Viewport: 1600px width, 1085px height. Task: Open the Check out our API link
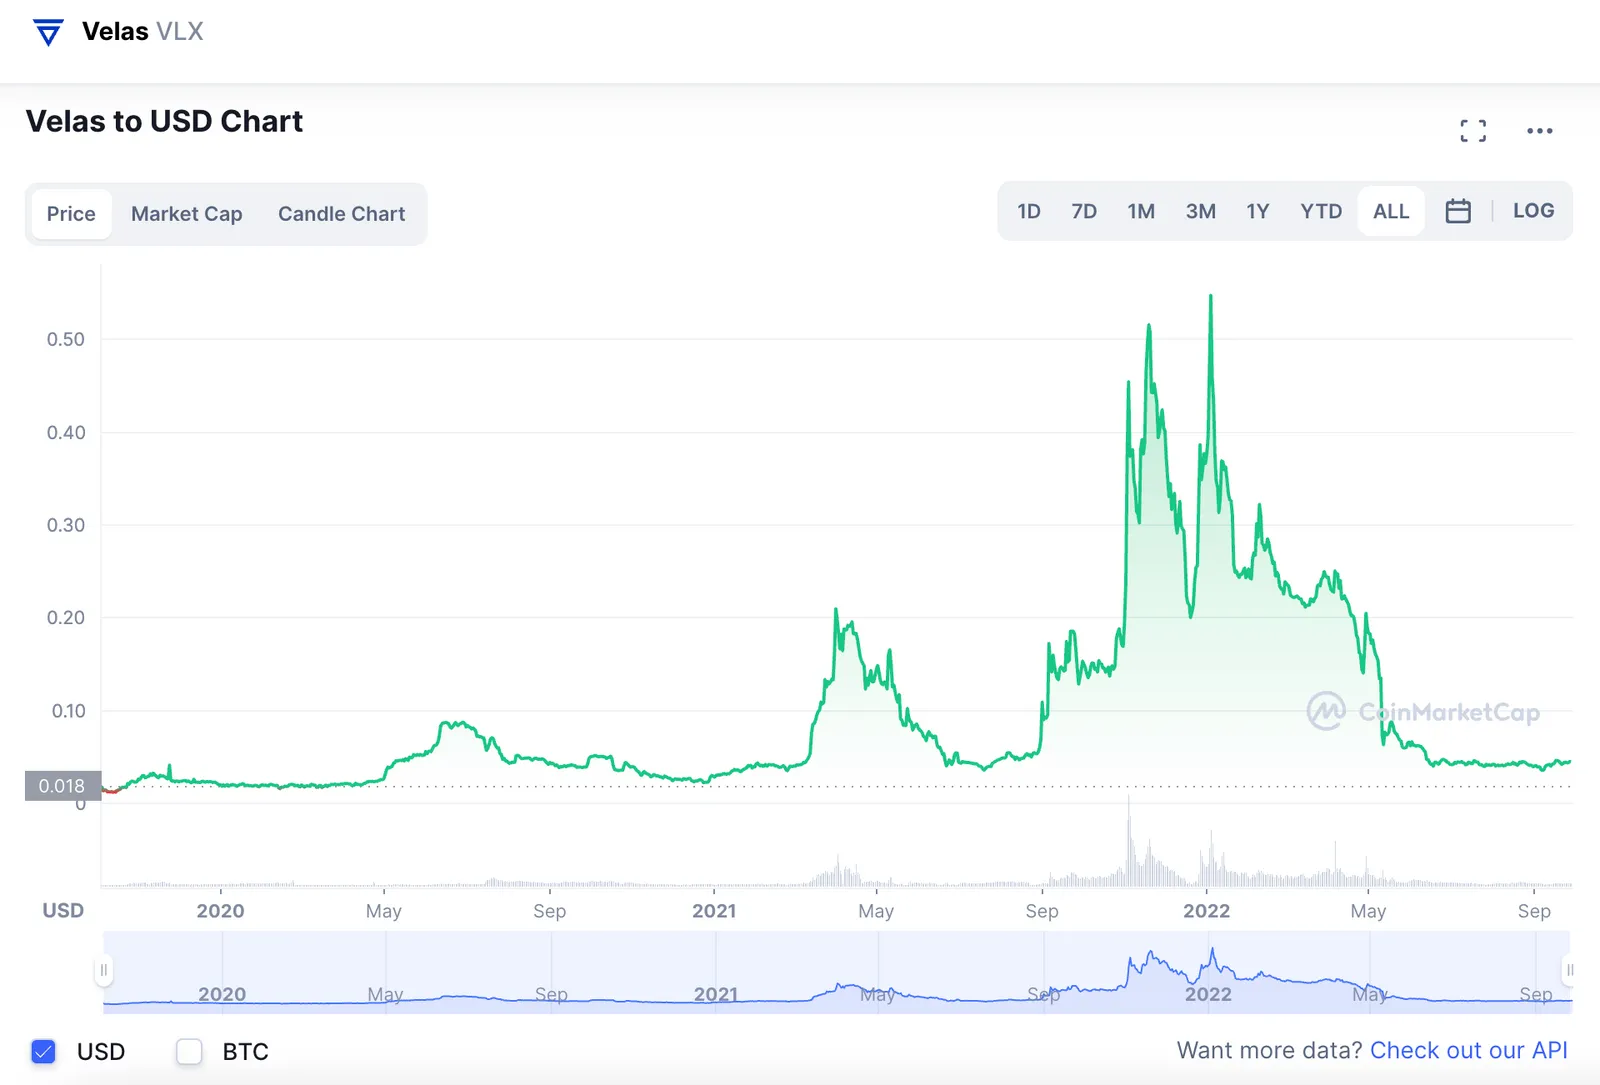coord(1468,1050)
